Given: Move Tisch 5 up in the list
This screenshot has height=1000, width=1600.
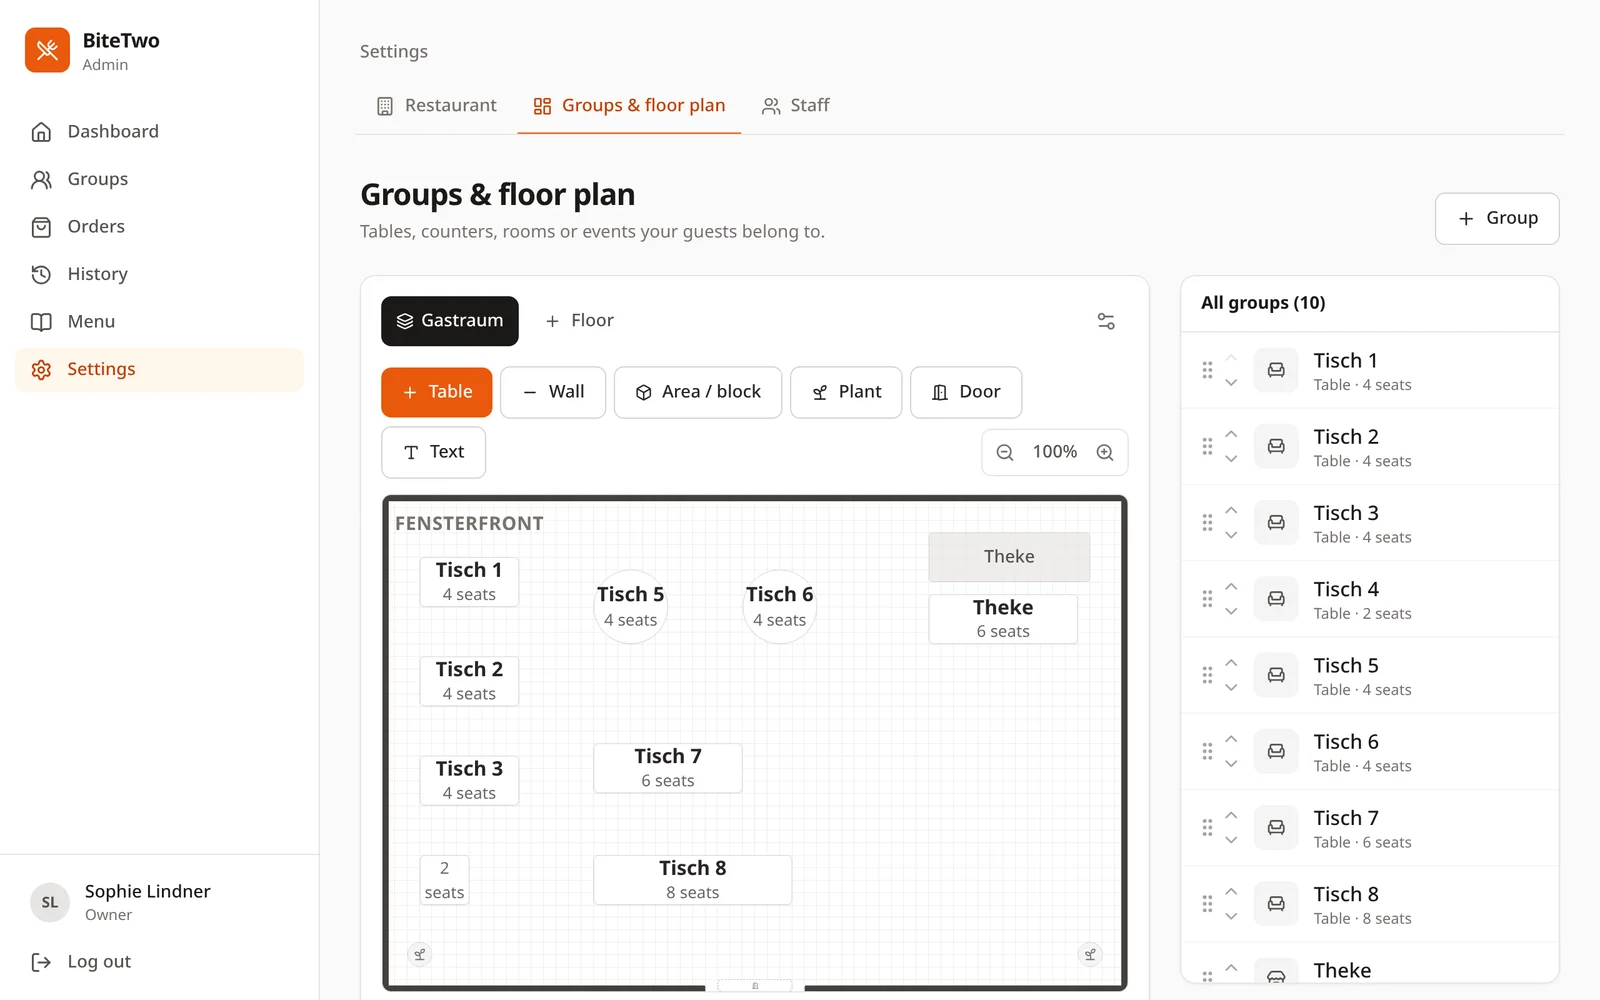Looking at the screenshot, I should [x=1231, y=663].
